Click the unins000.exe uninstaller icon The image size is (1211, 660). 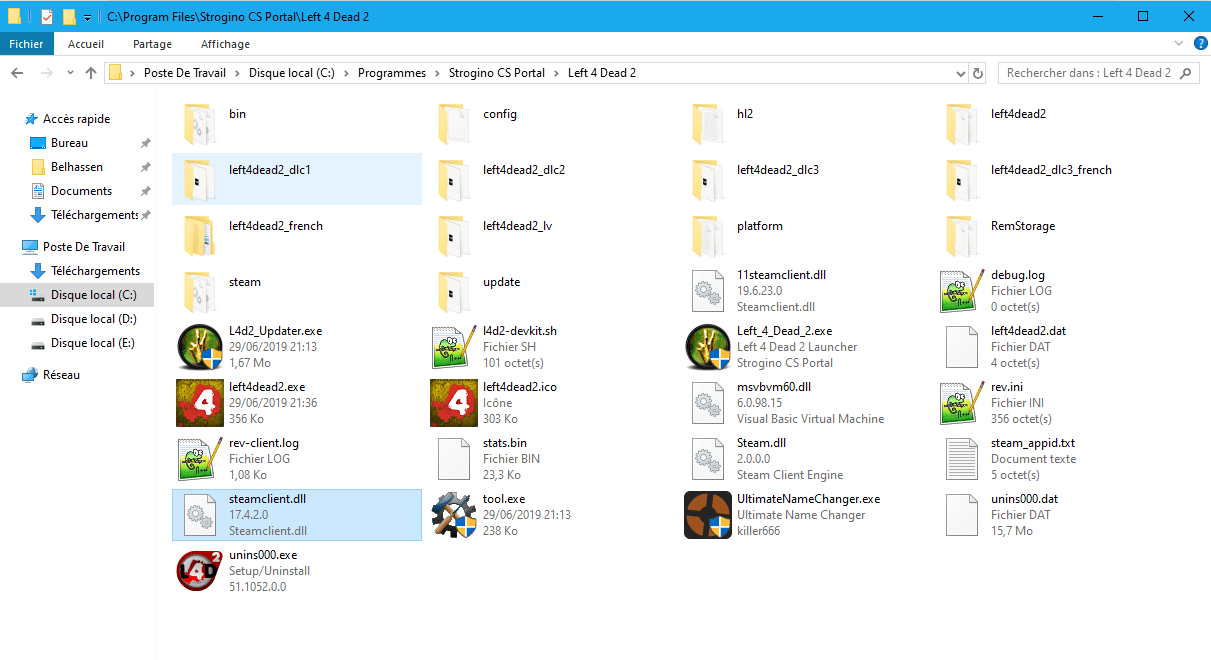pyautogui.click(x=200, y=571)
